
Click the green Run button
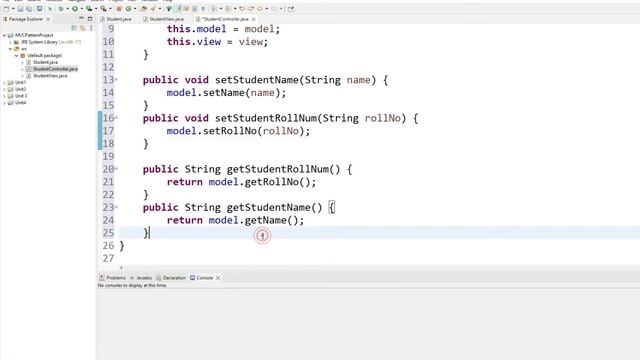75,9
